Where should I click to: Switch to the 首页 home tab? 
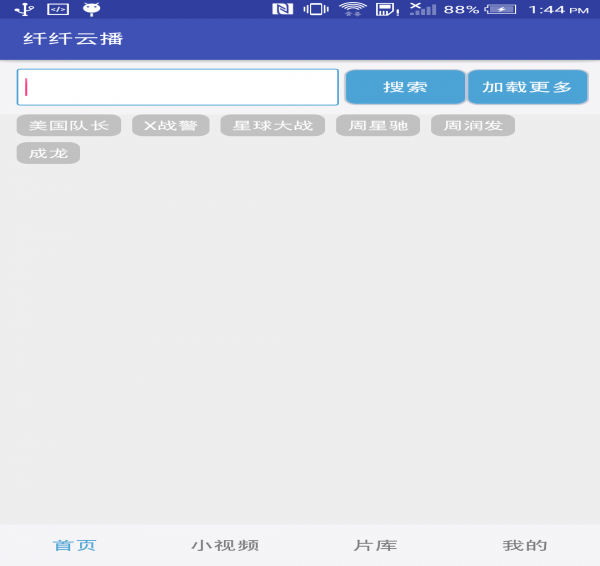click(75, 545)
